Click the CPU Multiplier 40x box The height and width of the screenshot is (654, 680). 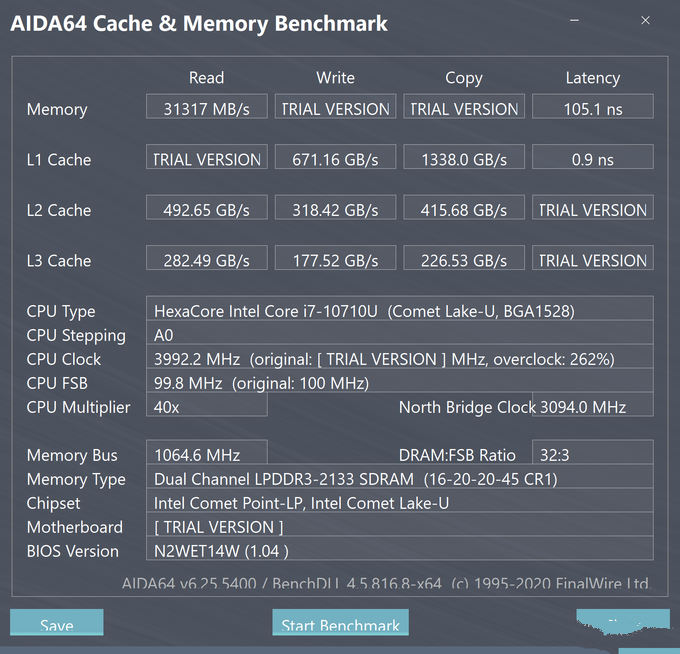[x=206, y=405]
